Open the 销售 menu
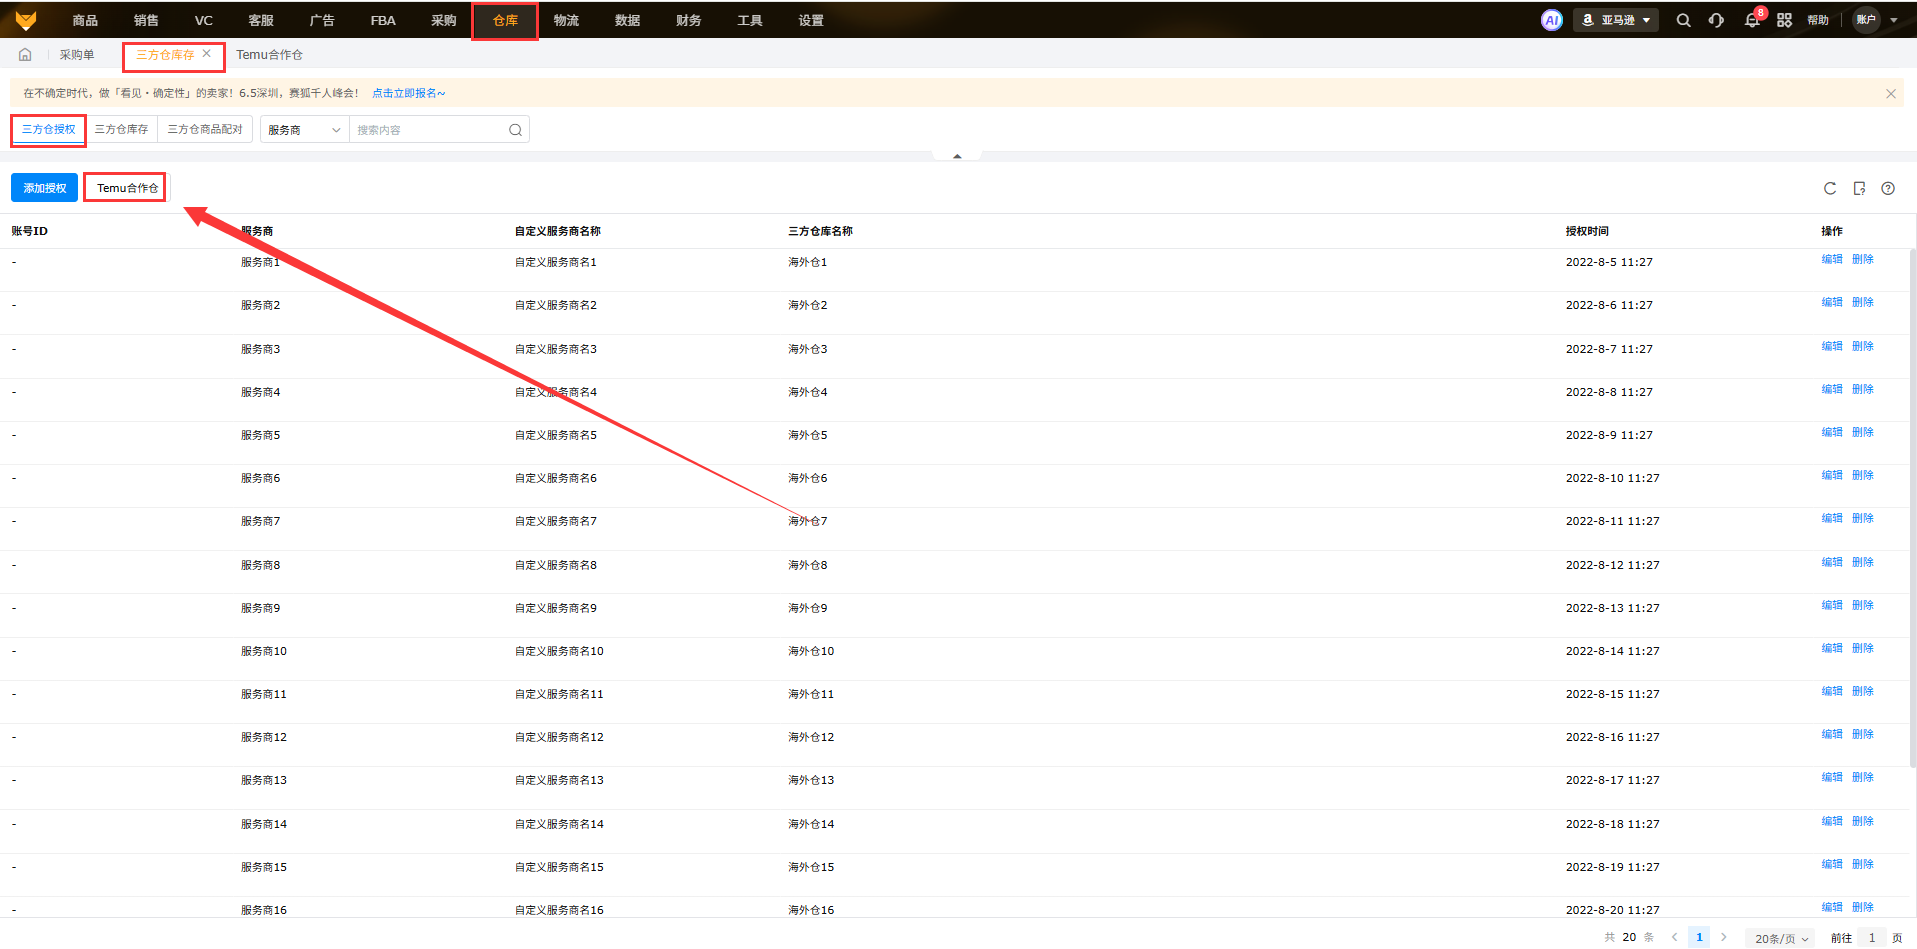 (x=146, y=20)
